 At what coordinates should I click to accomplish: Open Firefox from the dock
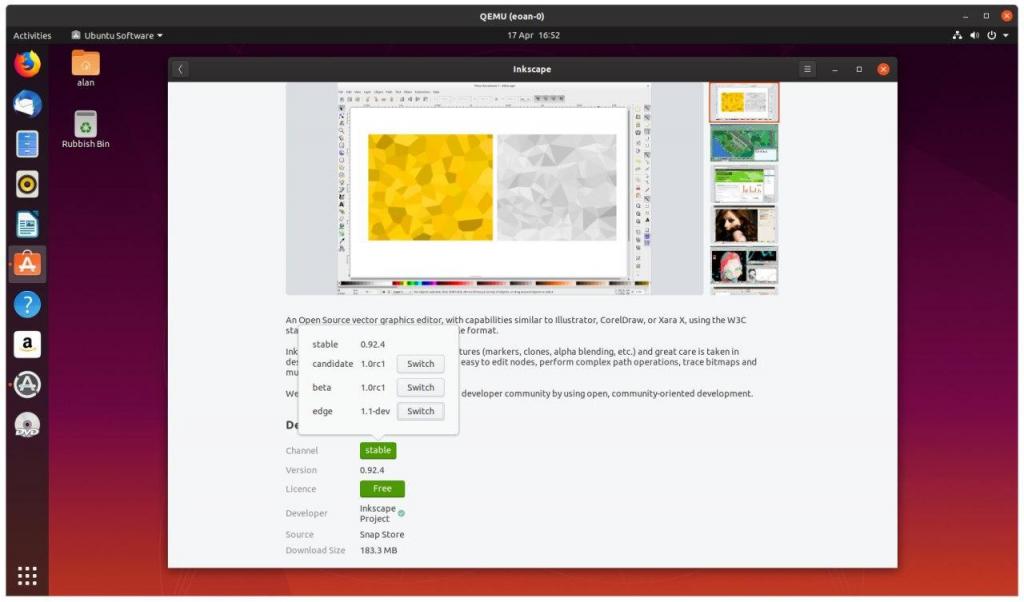[27, 64]
